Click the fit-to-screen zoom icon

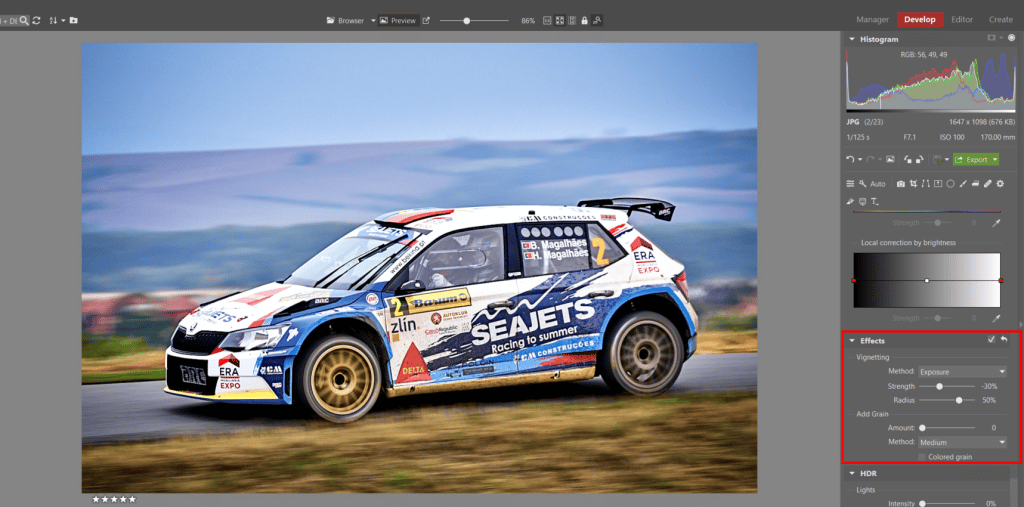tap(560, 20)
